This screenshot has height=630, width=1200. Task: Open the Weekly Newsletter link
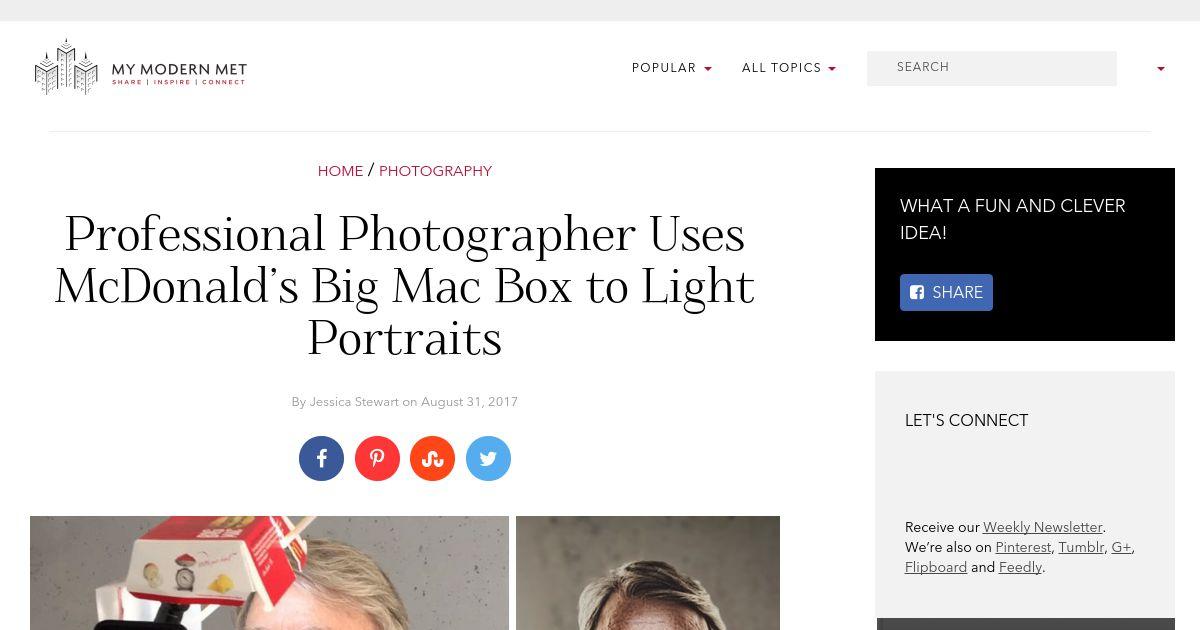1042,527
